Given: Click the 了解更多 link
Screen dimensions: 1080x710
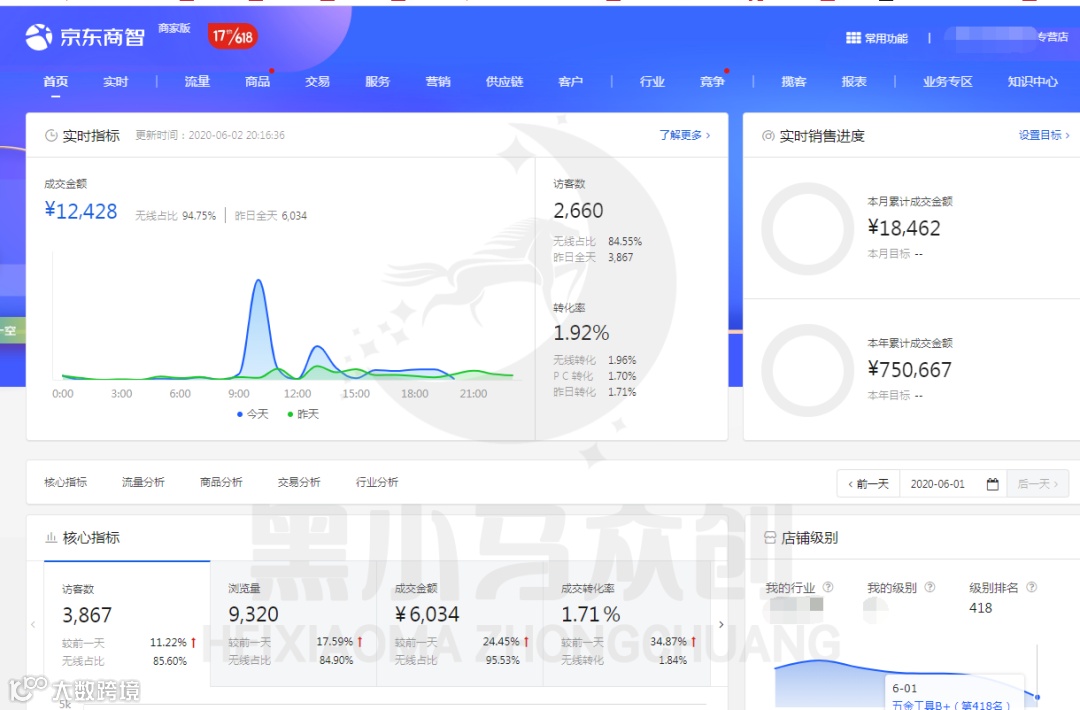Looking at the screenshot, I should (685, 135).
